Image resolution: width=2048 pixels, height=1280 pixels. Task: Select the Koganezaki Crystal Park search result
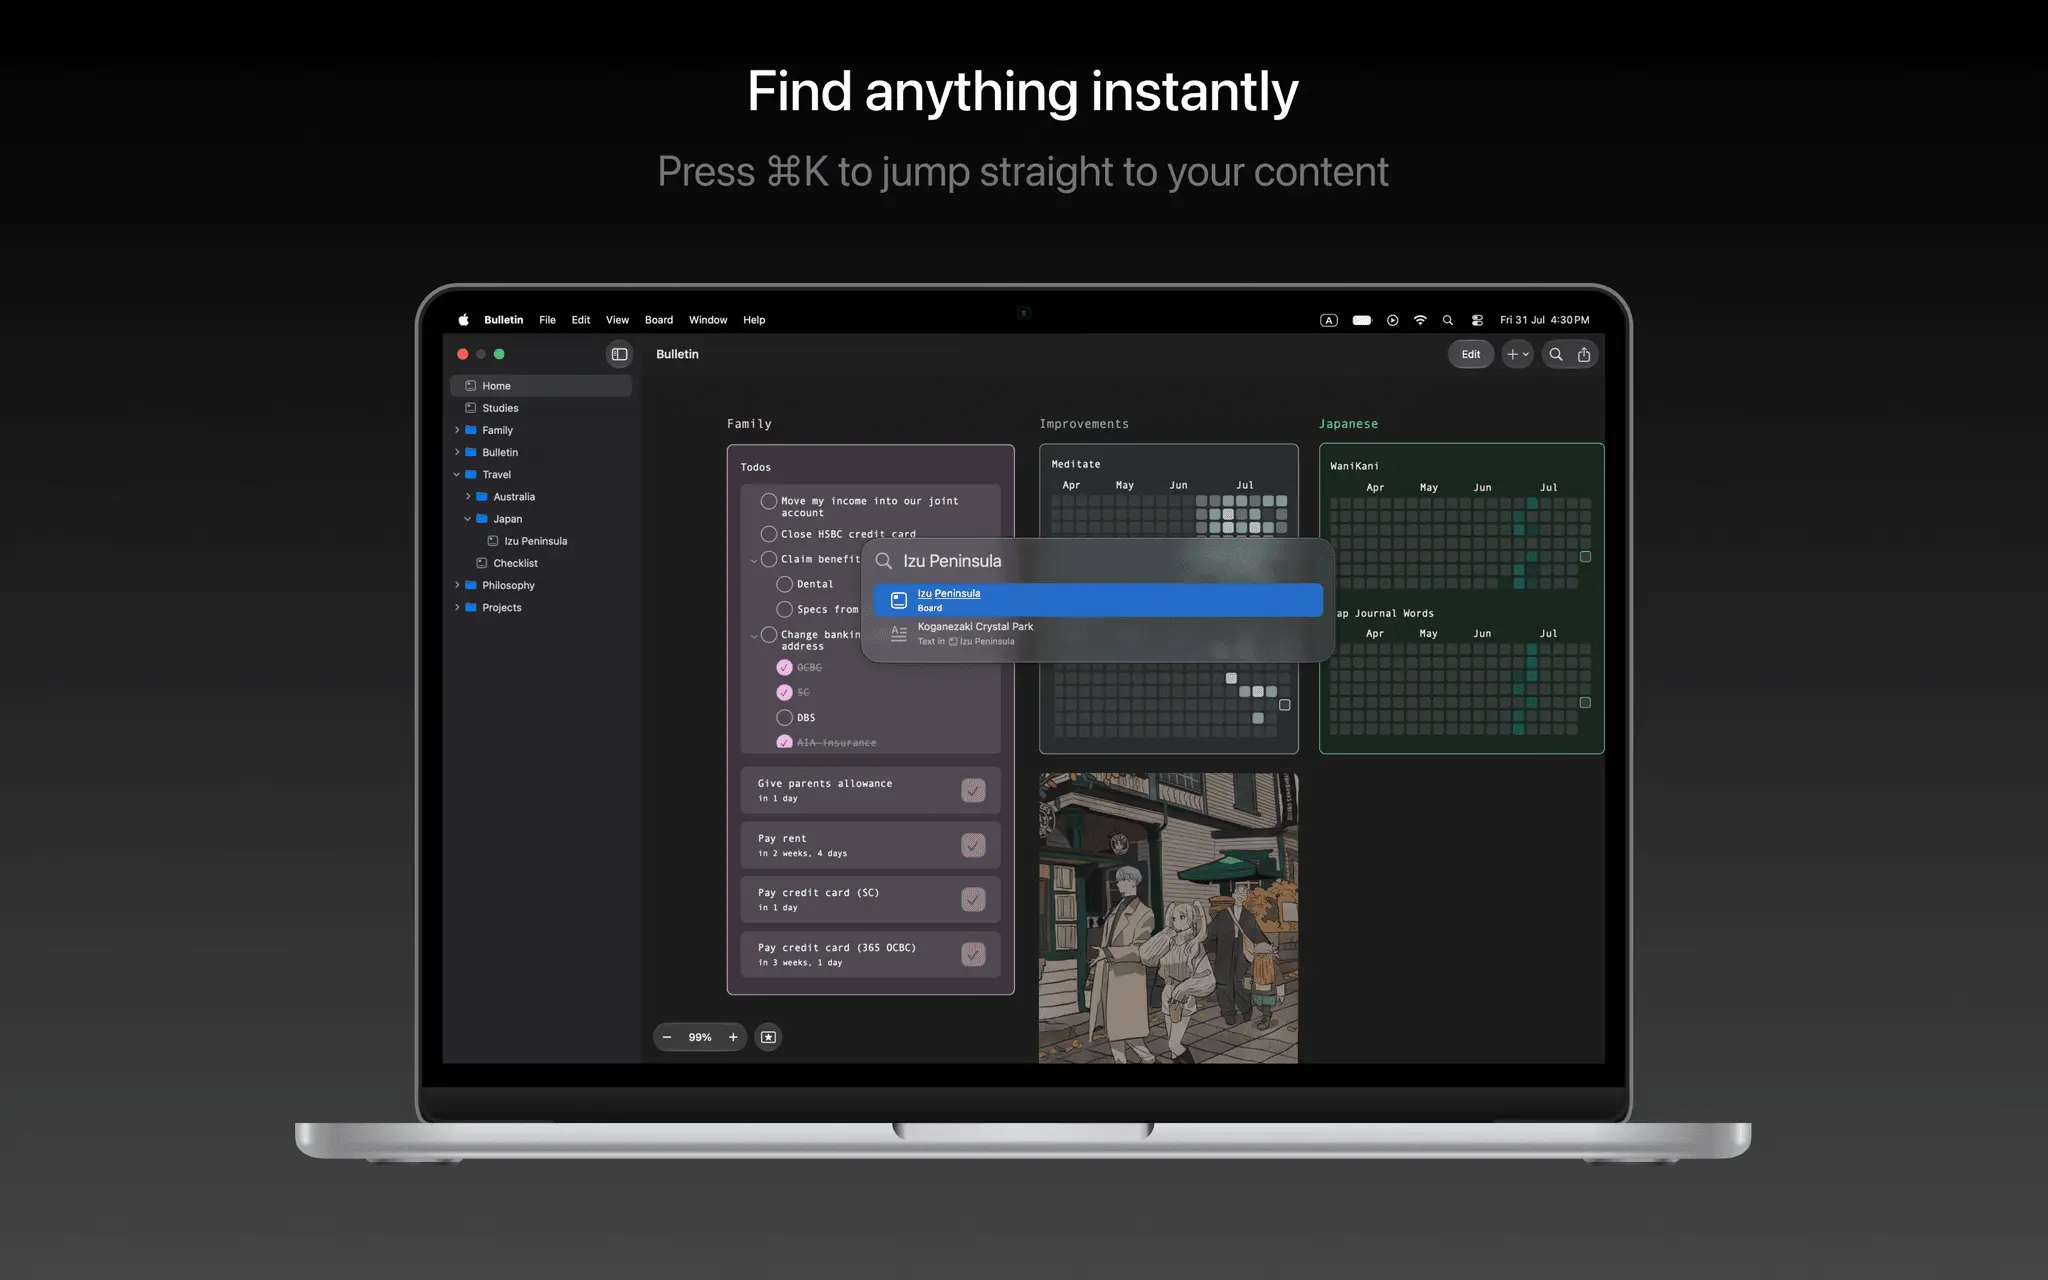pos(1098,634)
